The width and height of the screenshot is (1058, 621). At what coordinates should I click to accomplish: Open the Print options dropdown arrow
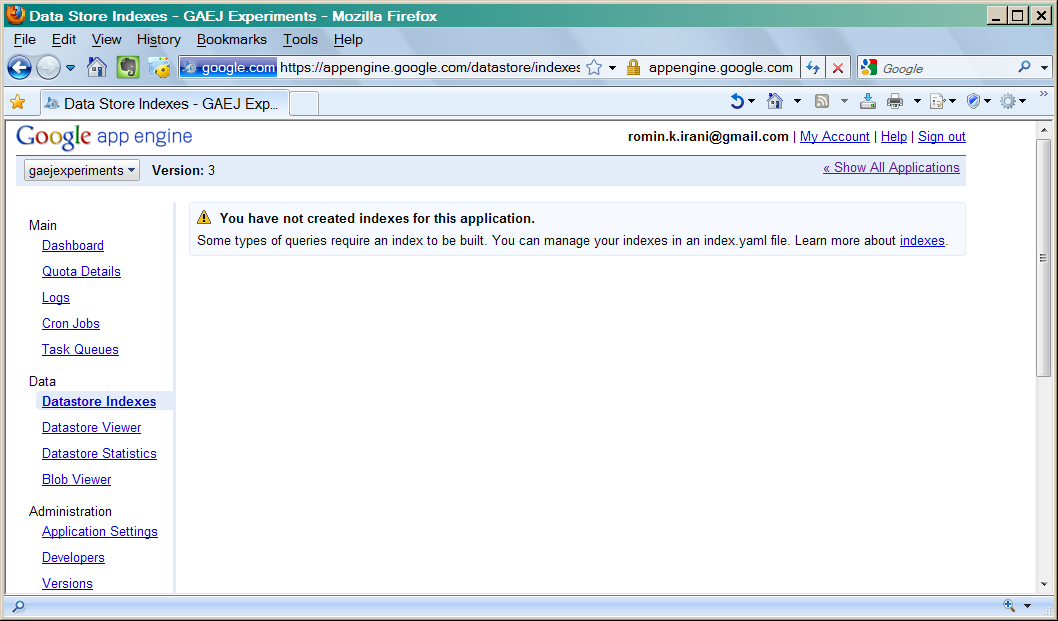[x=917, y=101]
